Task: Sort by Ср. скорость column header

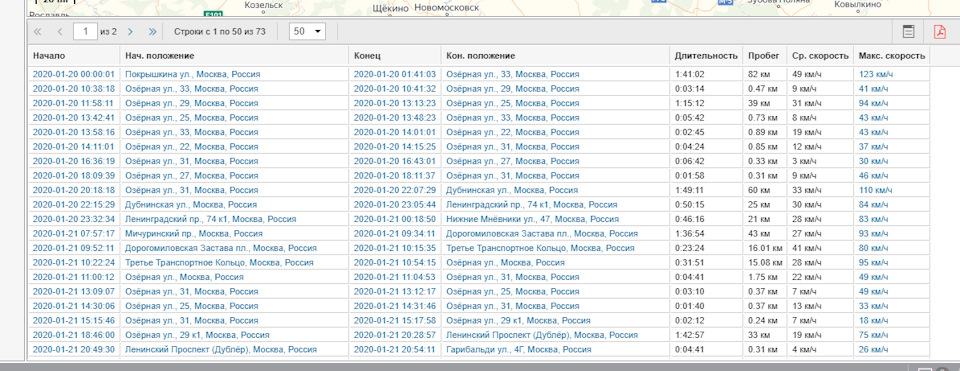Action: click(x=820, y=56)
